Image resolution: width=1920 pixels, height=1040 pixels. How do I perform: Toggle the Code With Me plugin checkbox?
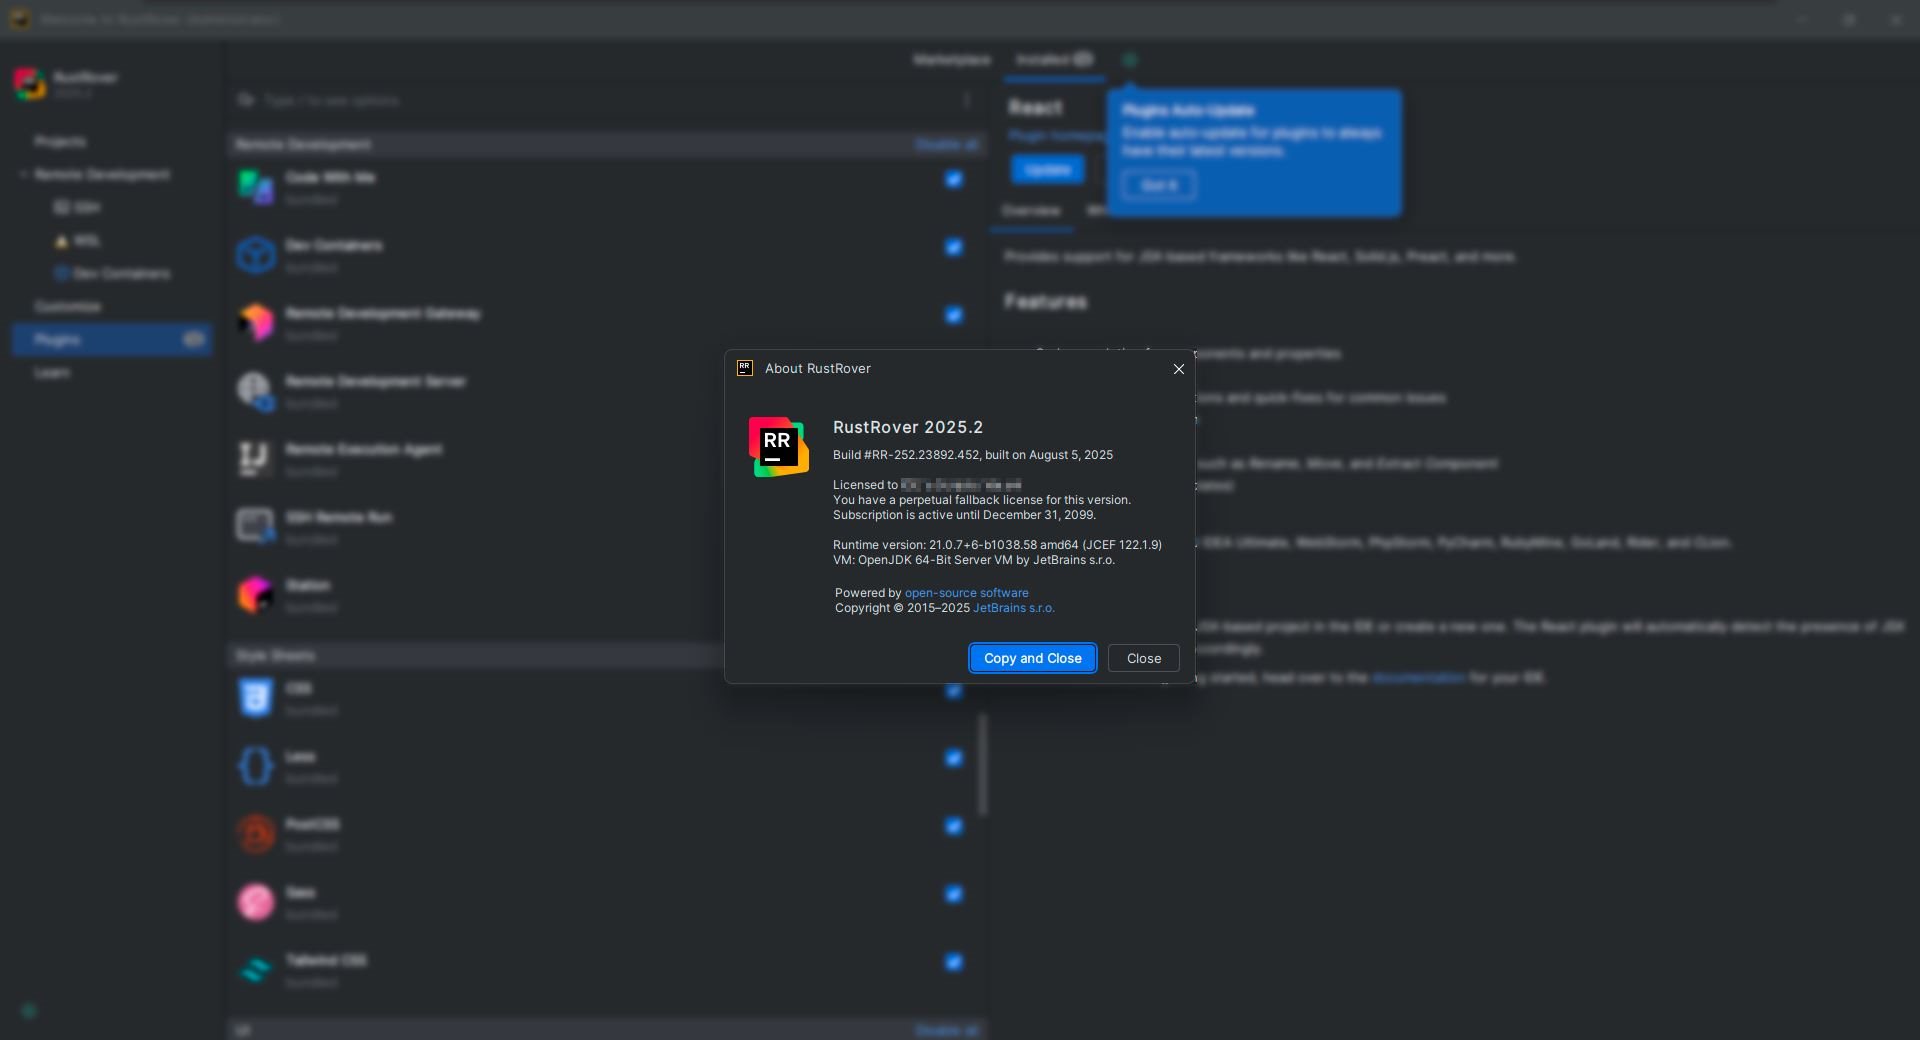(x=954, y=180)
